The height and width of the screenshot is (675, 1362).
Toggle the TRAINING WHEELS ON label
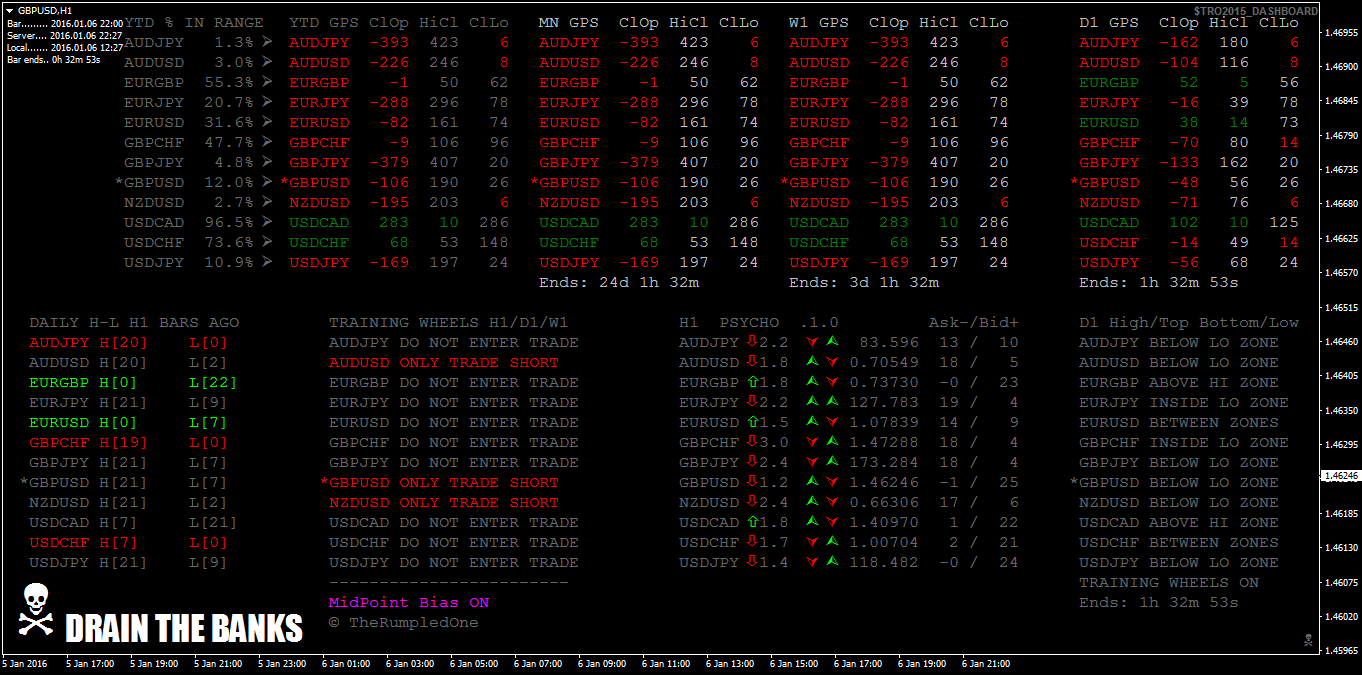1168,583
